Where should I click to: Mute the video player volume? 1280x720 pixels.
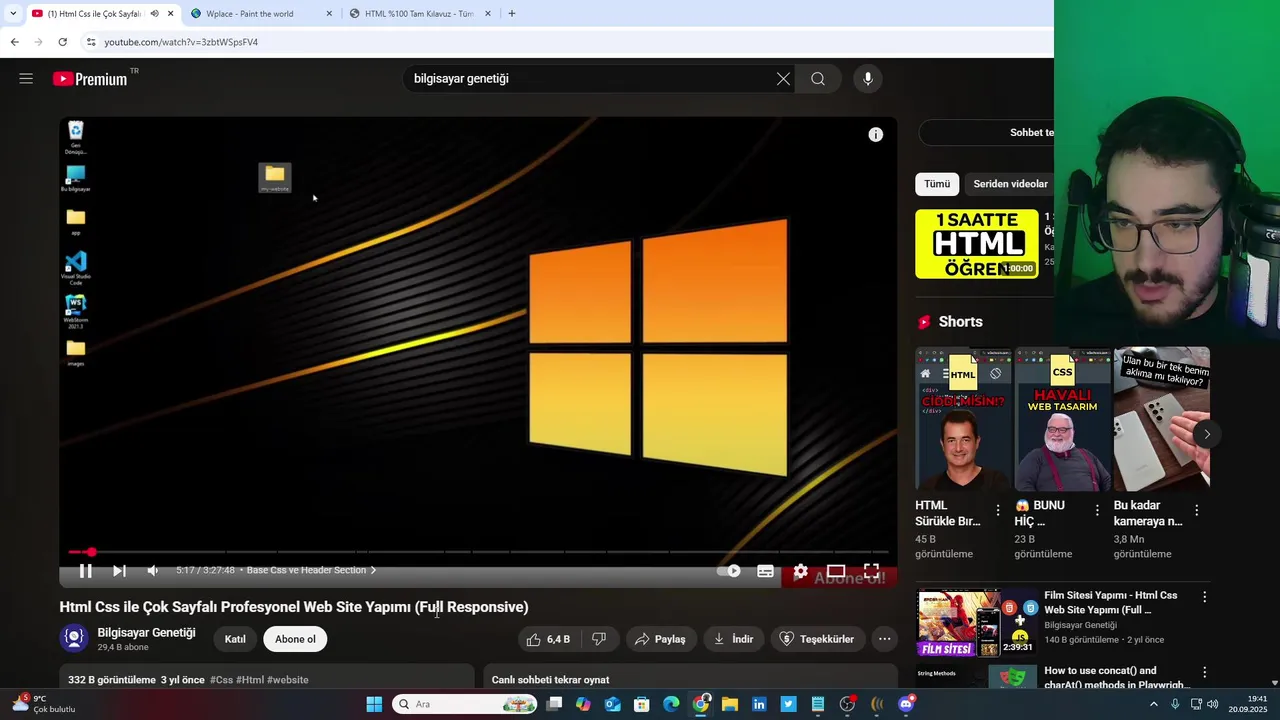click(153, 571)
